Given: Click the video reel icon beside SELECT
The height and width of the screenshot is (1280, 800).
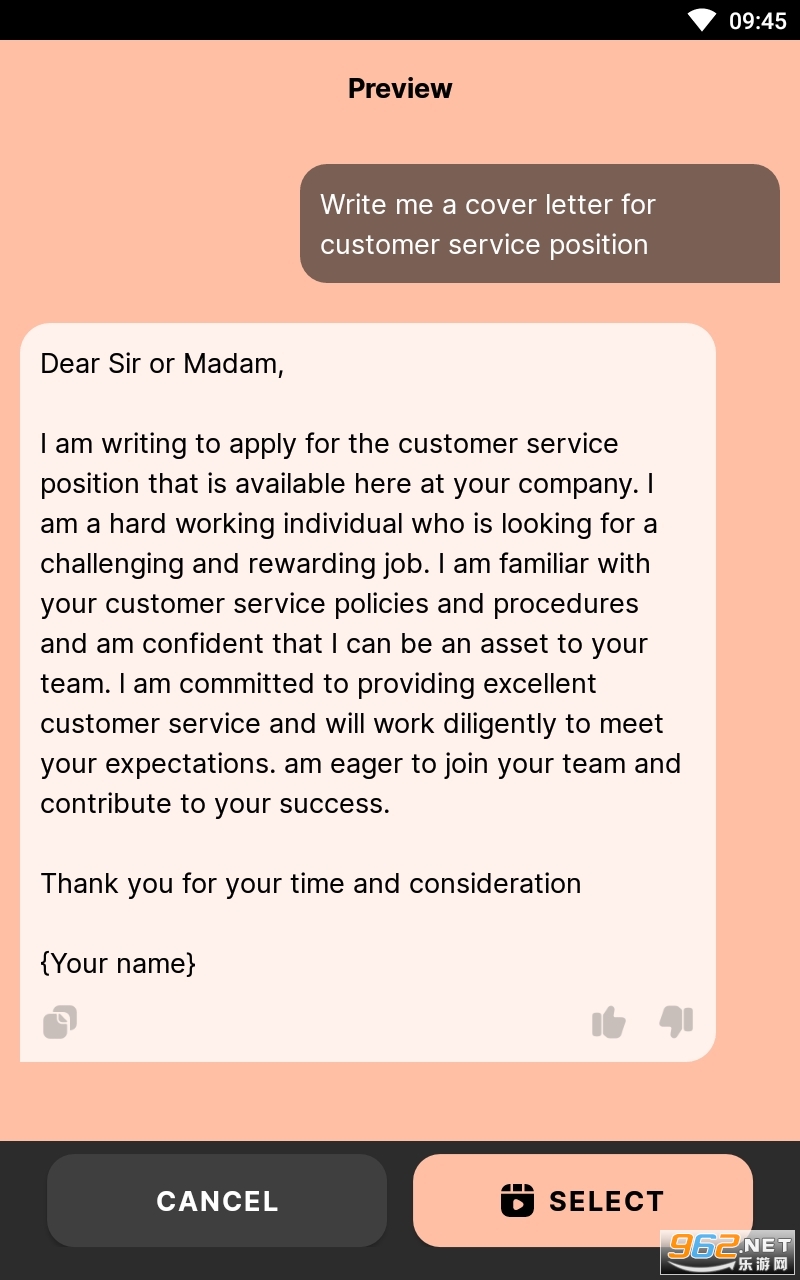Looking at the screenshot, I should pos(517,1200).
